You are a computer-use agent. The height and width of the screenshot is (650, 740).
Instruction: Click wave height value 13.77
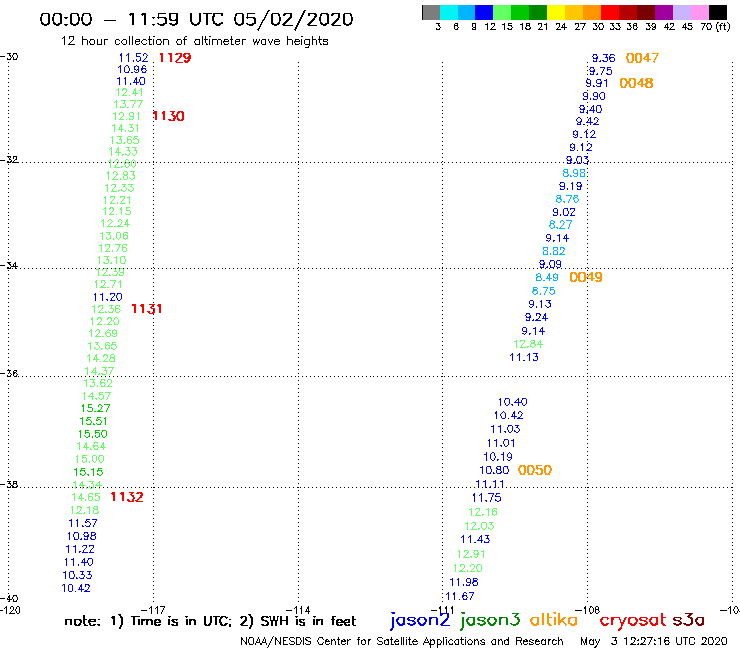(x=128, y=104)
